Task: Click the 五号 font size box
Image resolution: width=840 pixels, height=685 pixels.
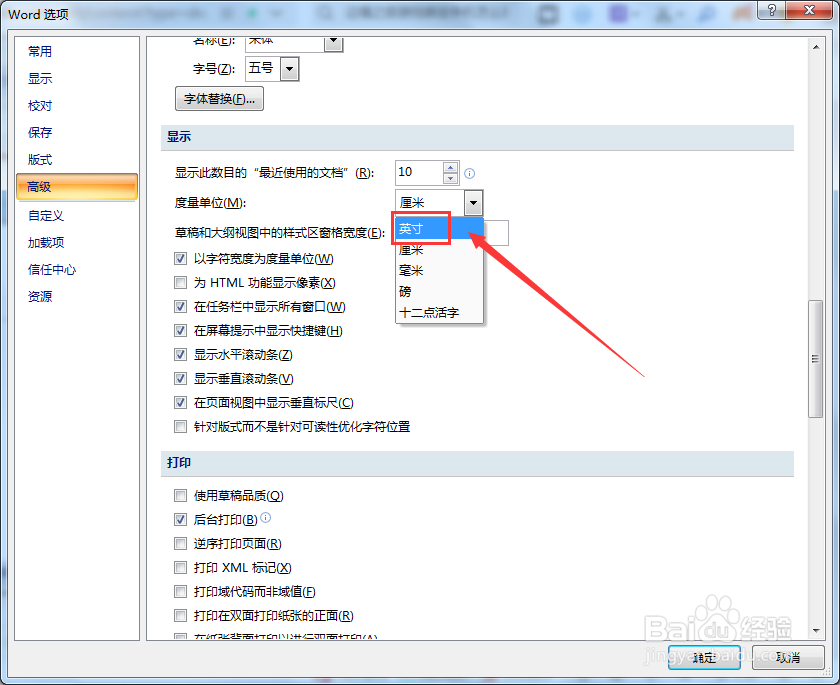Action: click(x=263, y=69)
